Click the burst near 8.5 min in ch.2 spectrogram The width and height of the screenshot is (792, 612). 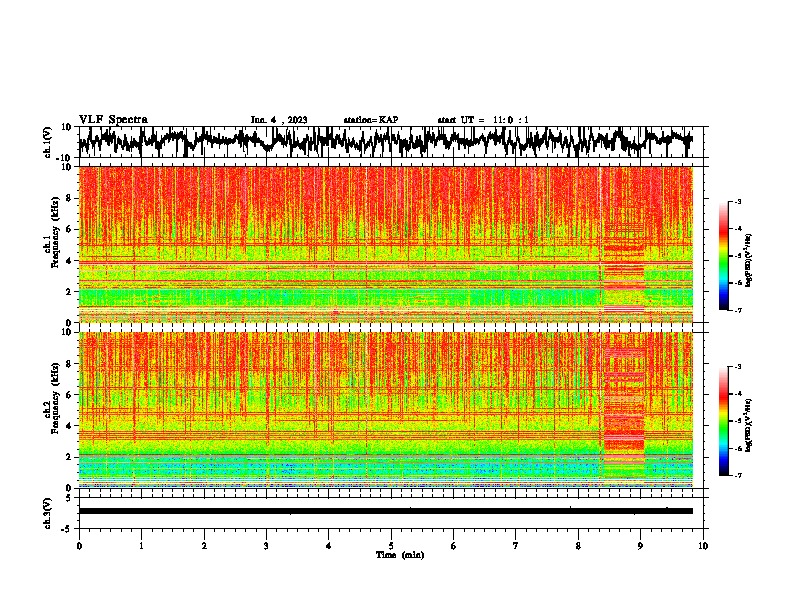click(625, 412)
